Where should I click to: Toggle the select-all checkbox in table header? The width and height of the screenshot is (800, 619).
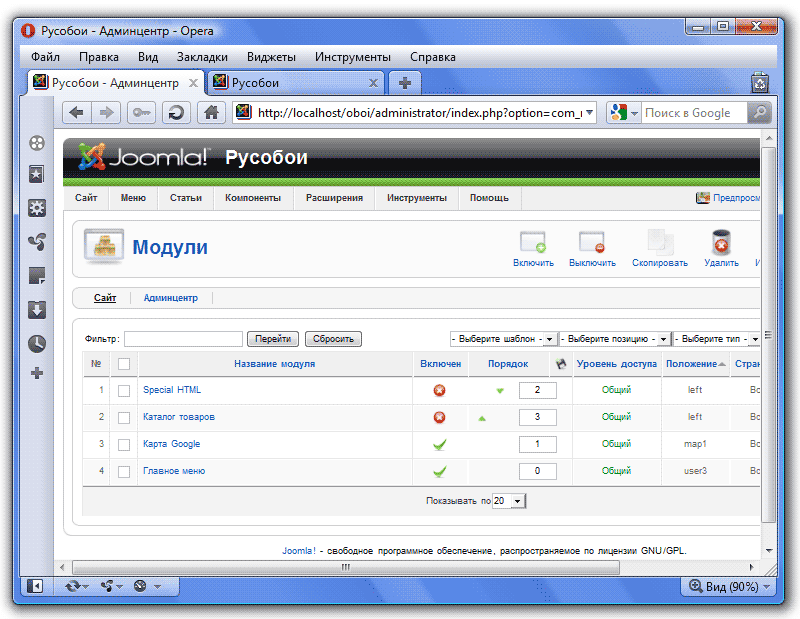pyautogui.click(x=124, y=364)
